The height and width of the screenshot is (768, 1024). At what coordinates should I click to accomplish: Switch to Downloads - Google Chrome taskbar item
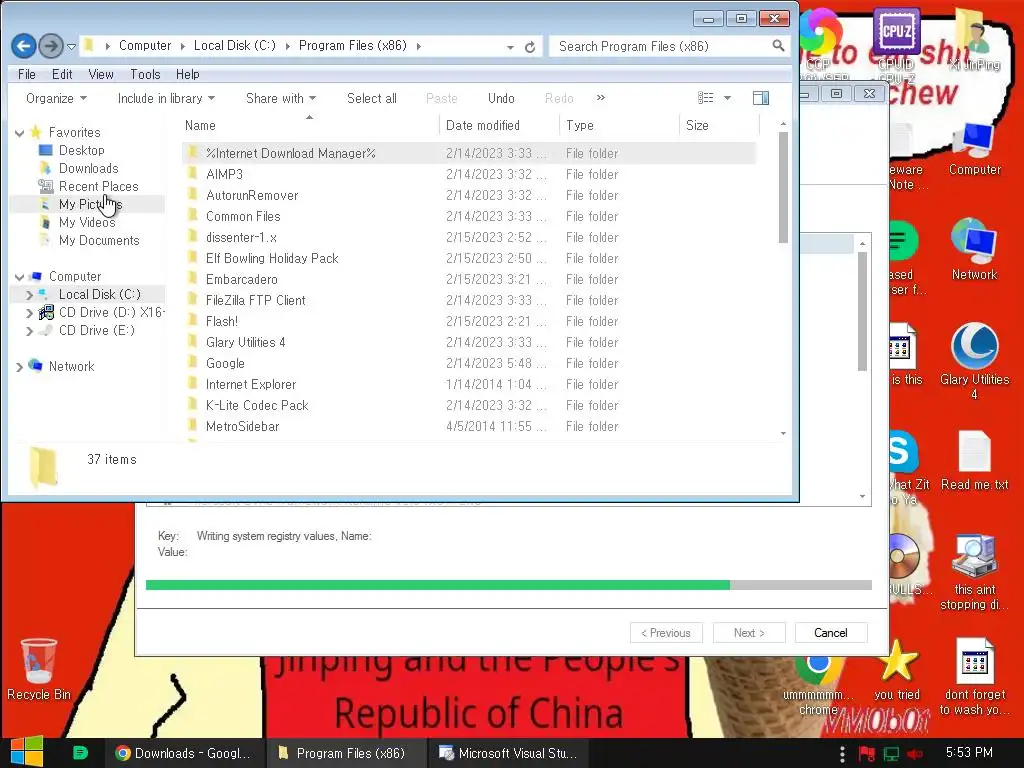(x=184, y=753)
